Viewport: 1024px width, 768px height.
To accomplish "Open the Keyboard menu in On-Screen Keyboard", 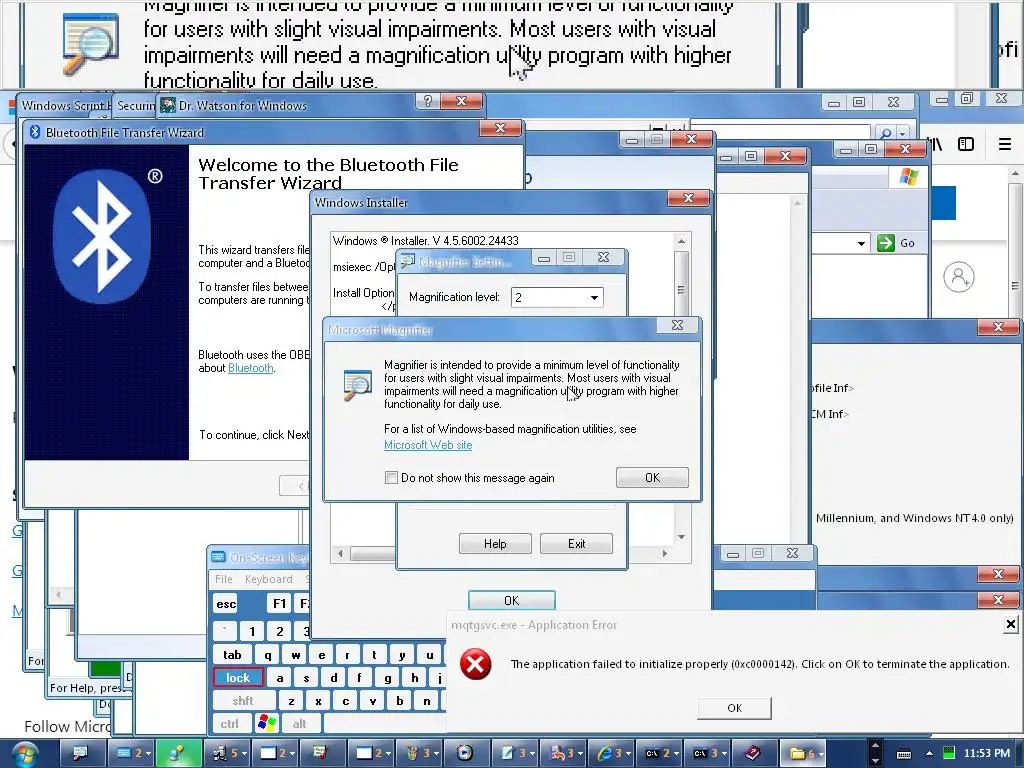I will tap(268, 579).
